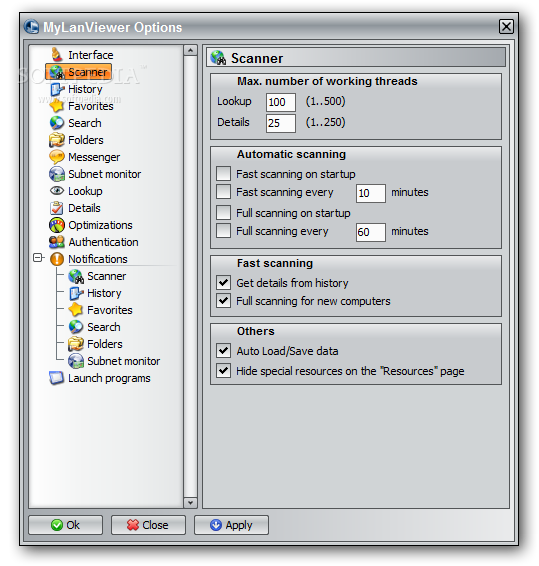Click the Interface brush icon in tree
Image resolution: width=539 pixels, height=566 pixels.
click(57, 55)
